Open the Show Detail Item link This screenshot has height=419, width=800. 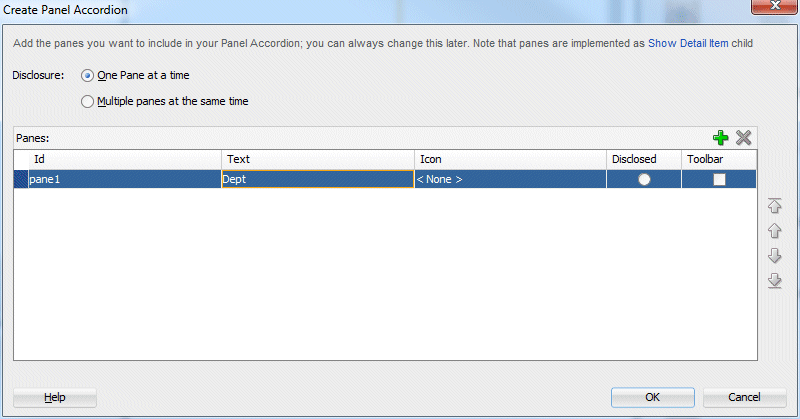[688, 43]
